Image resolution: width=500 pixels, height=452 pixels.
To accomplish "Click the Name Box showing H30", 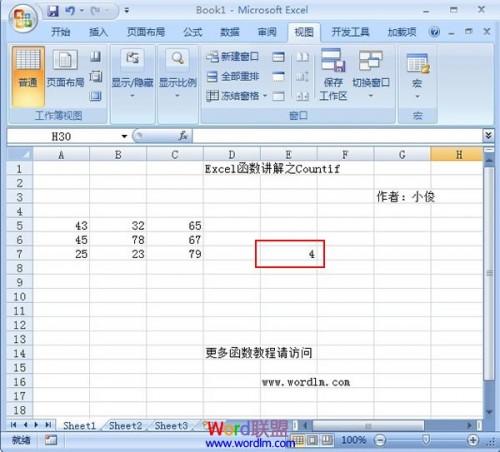I will click(x=63, y=136).
